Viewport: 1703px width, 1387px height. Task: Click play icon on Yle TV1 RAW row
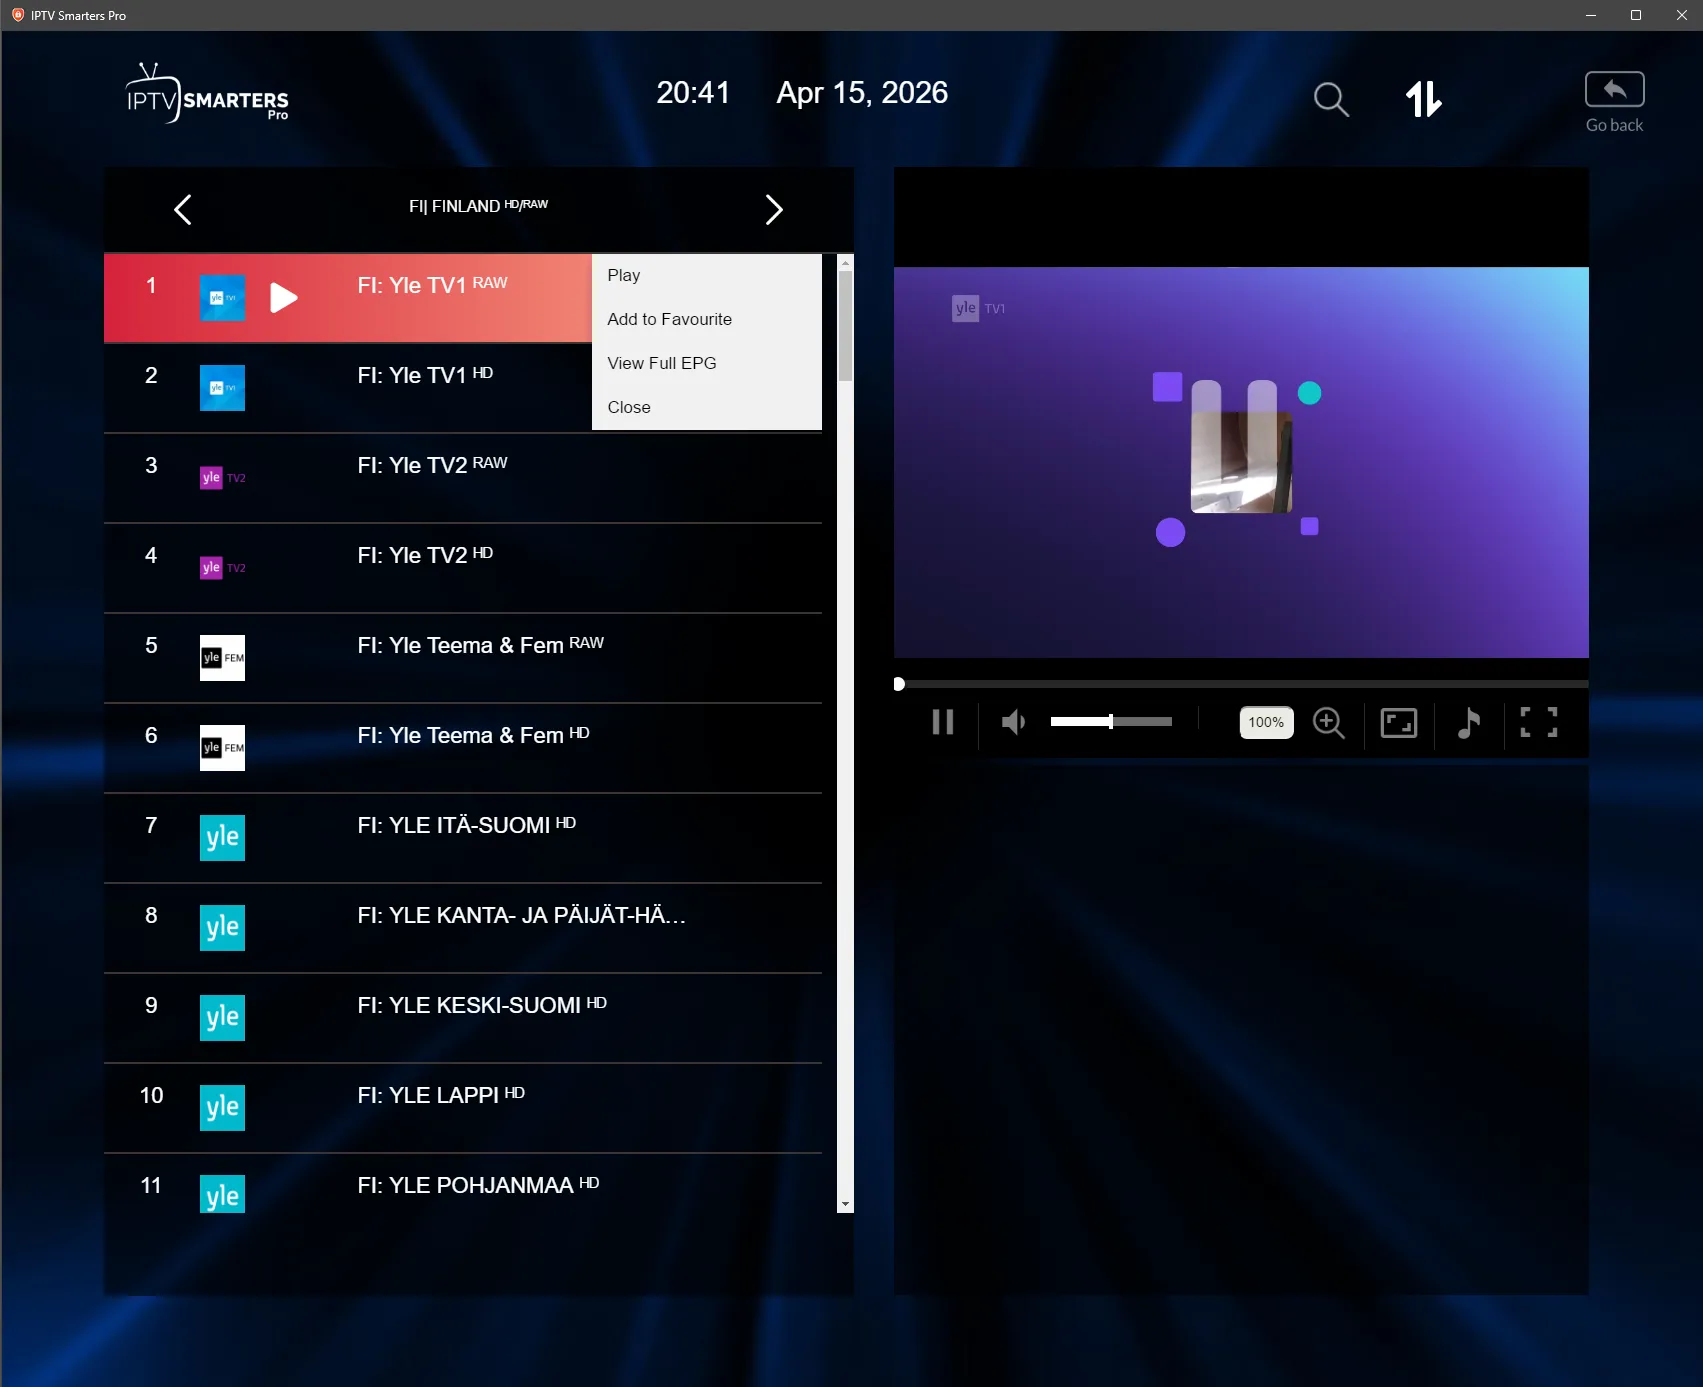284,298
